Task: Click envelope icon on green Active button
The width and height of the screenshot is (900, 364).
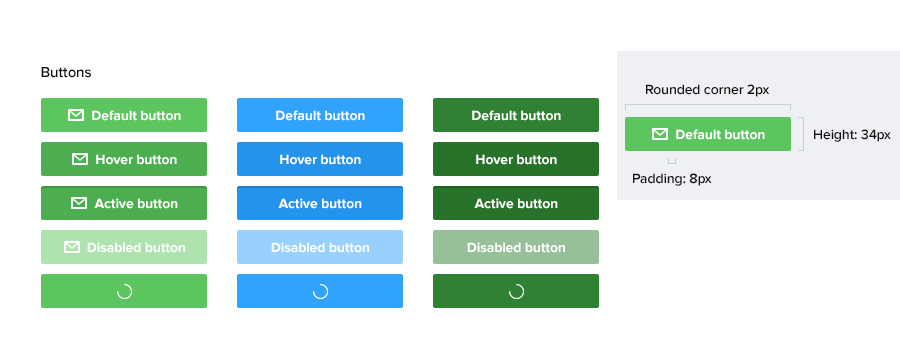Action: click(79, 203)
